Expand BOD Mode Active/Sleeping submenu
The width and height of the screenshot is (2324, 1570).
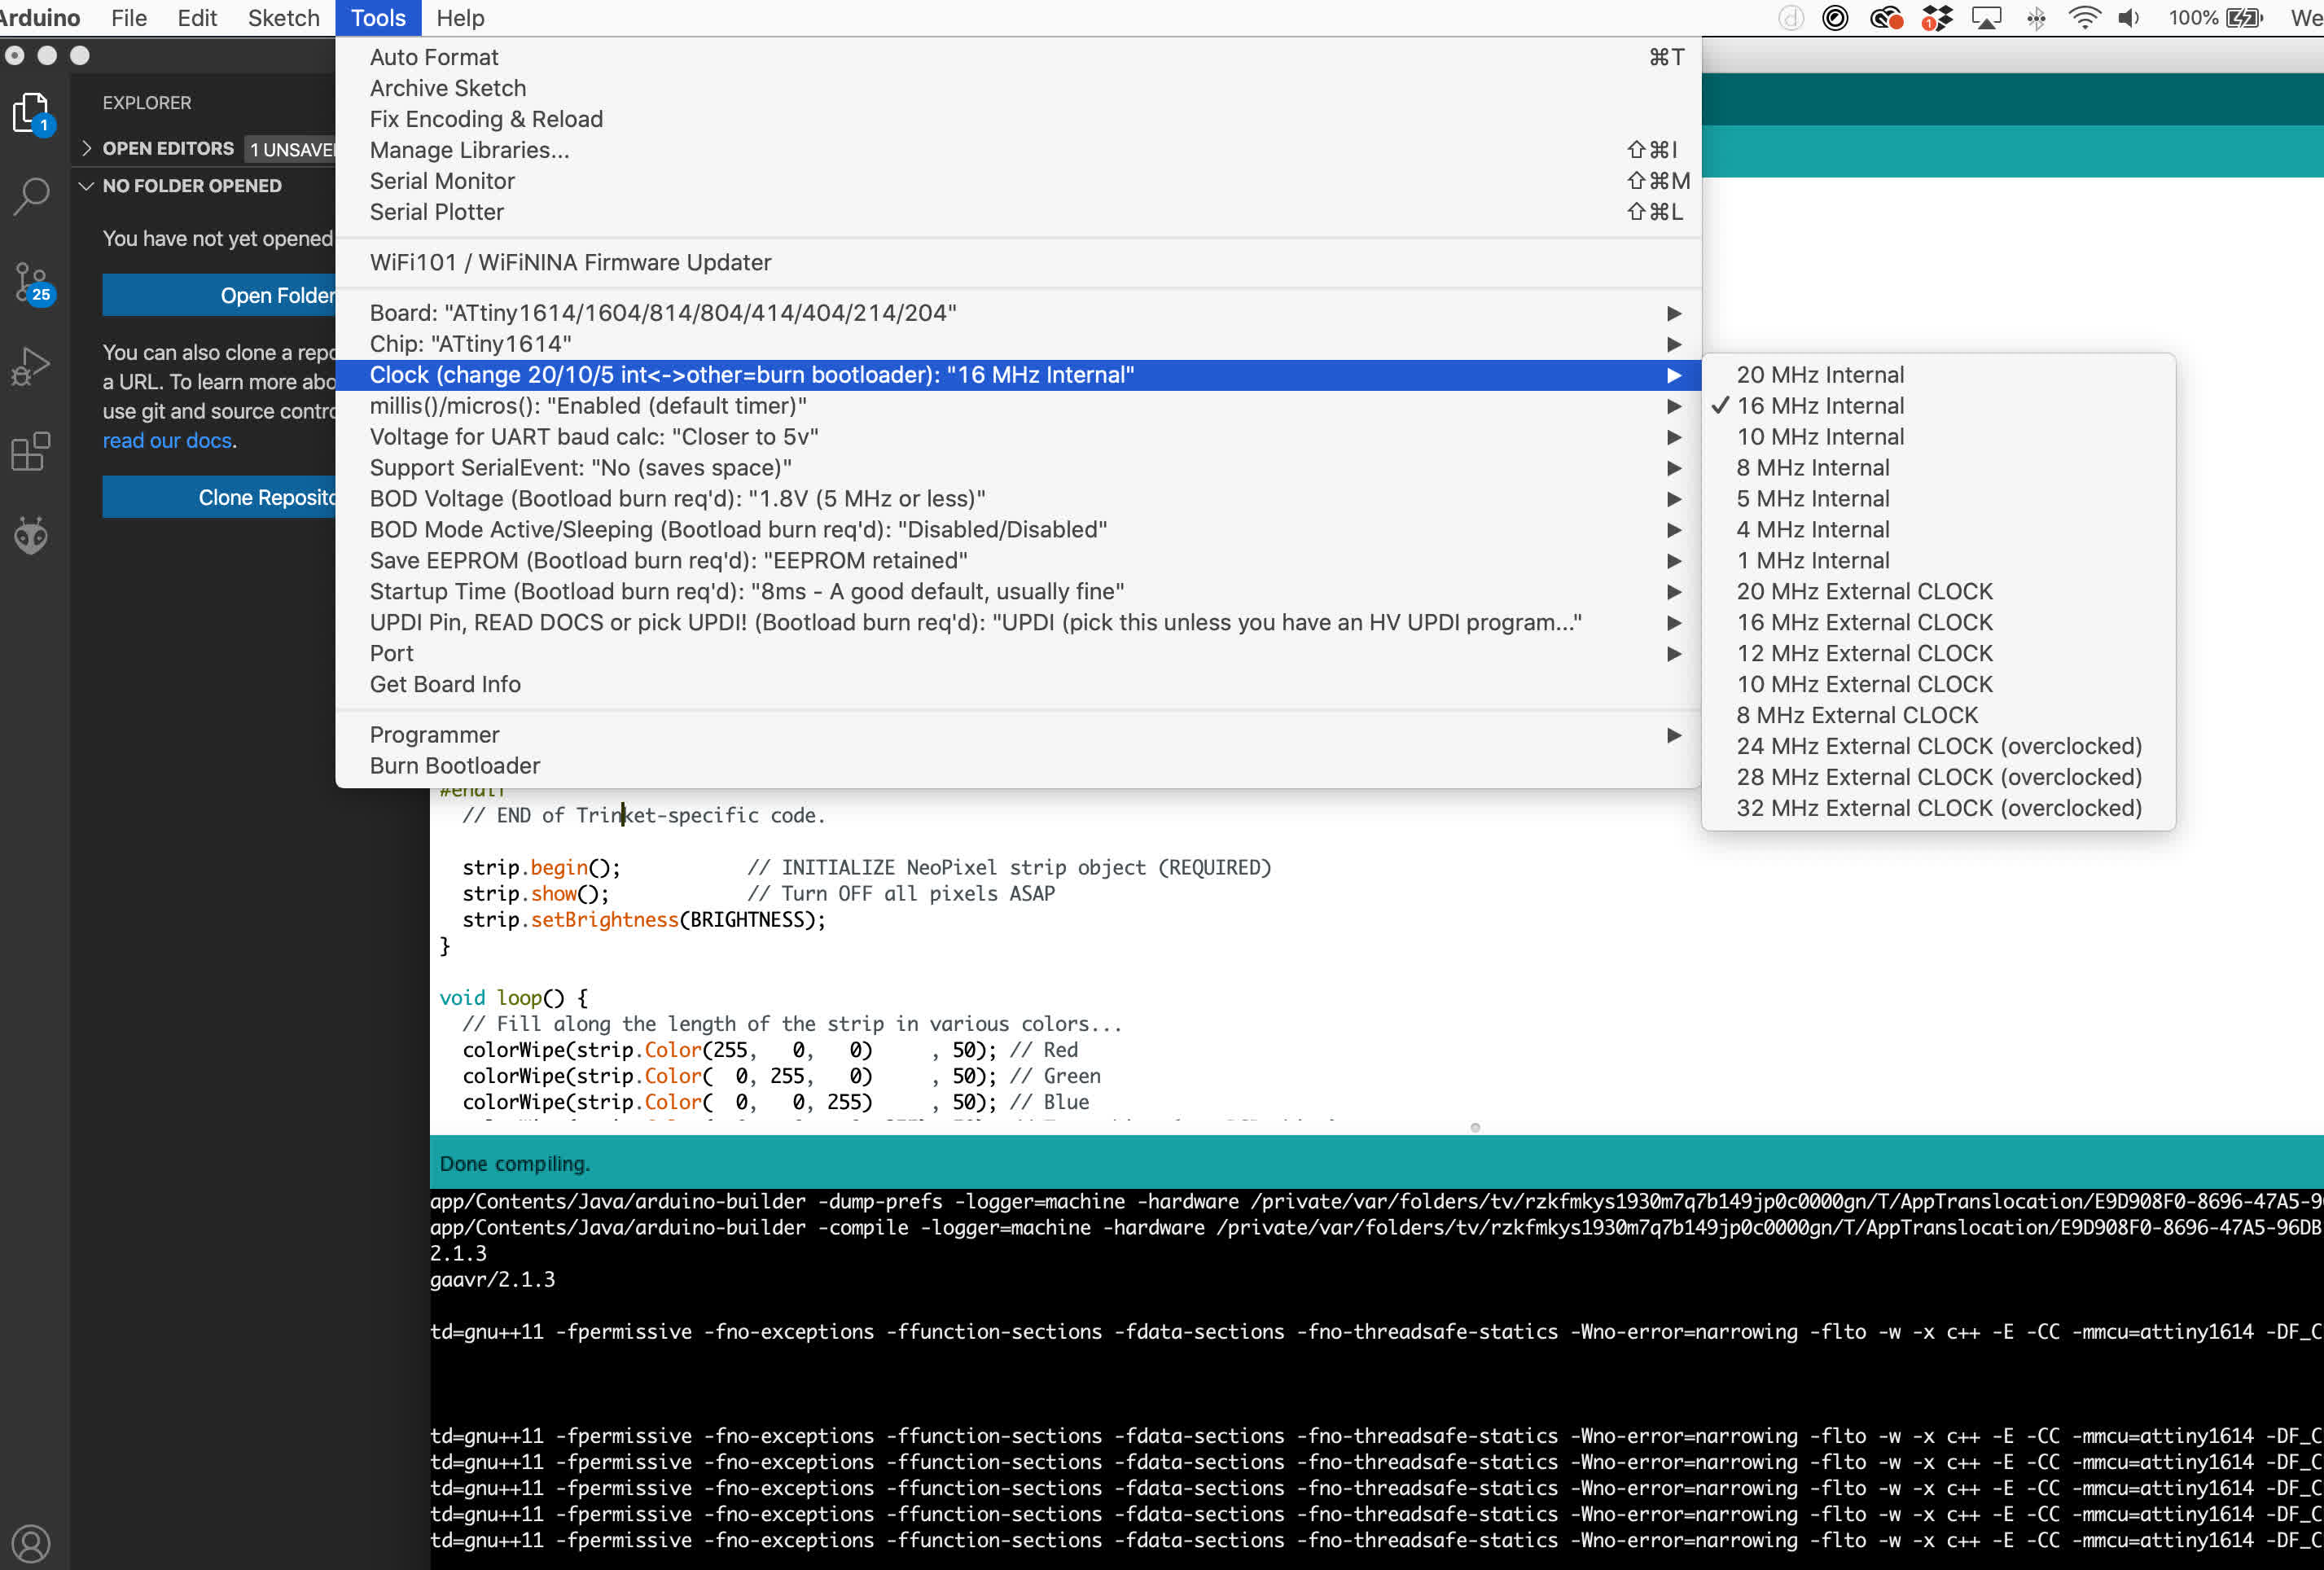pos(1018,530)
